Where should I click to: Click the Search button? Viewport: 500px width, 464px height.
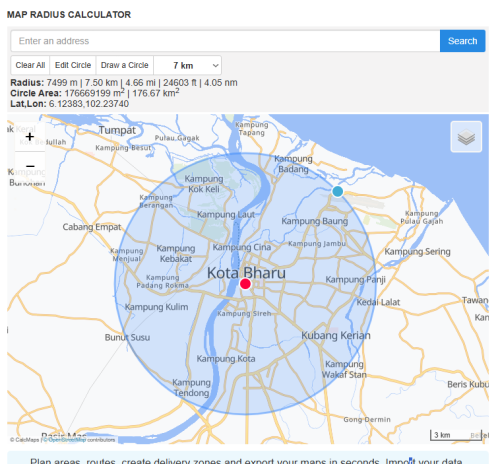click(x=462, y=41)
